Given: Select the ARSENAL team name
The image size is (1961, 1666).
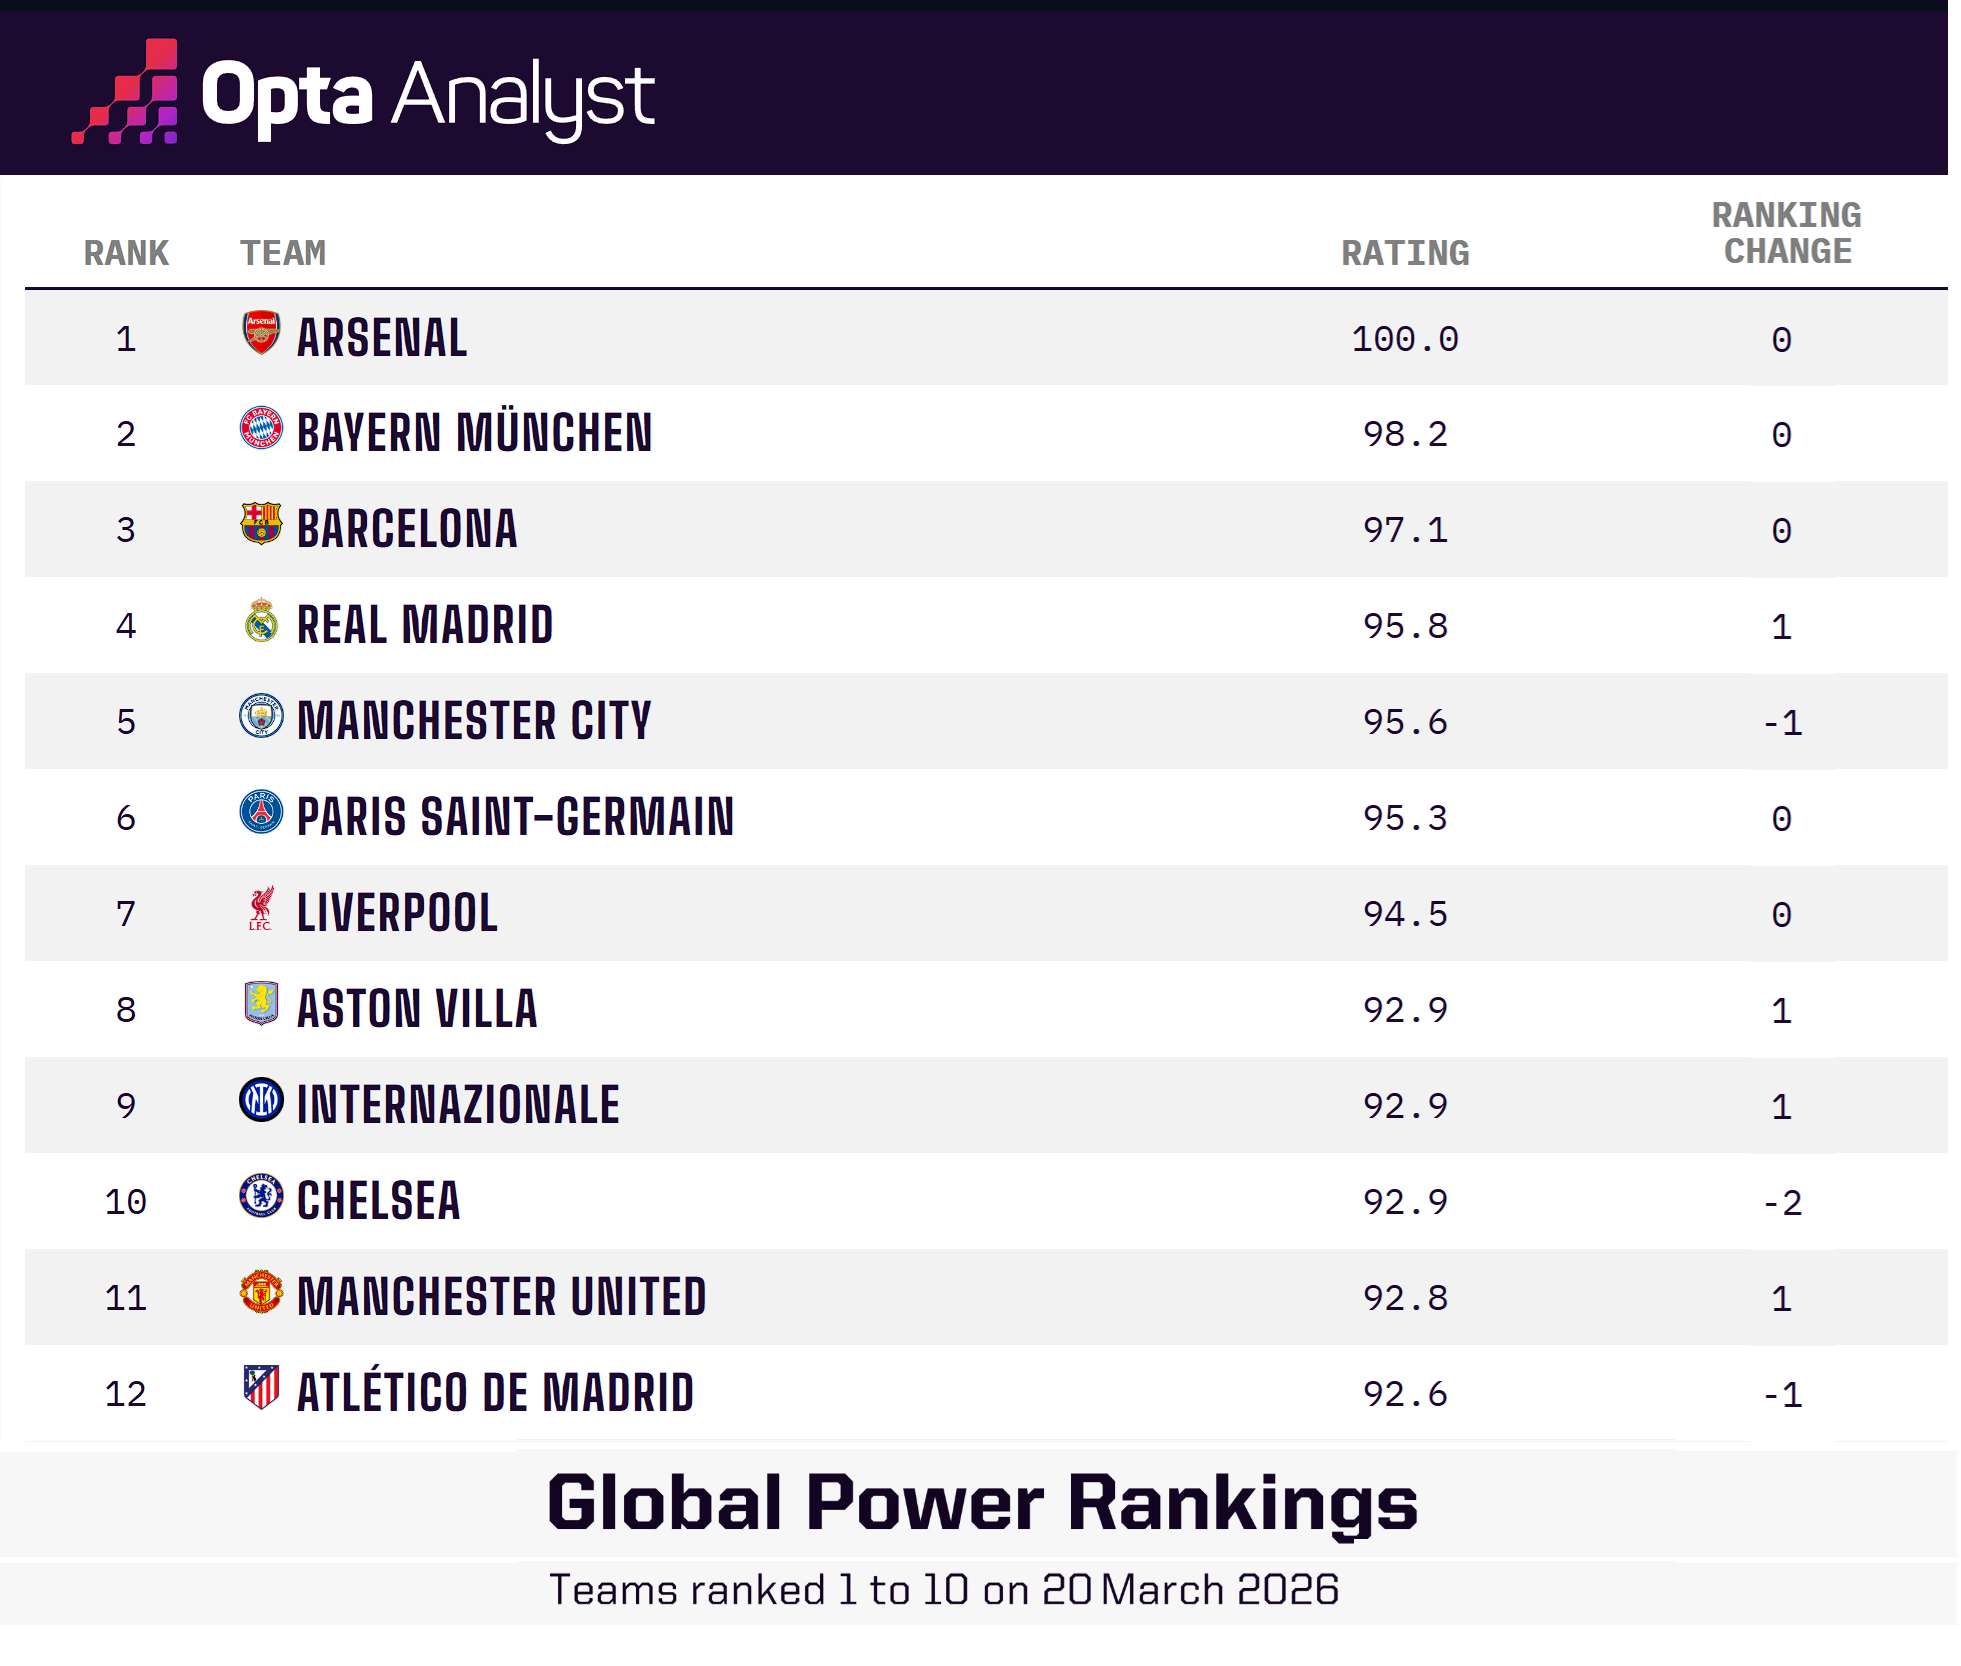Looking at the screenshot, I should (382, 338).
